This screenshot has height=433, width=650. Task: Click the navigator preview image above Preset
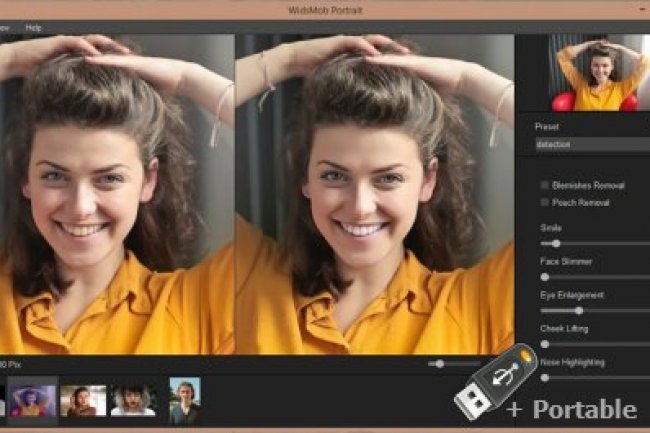[598, 73]
